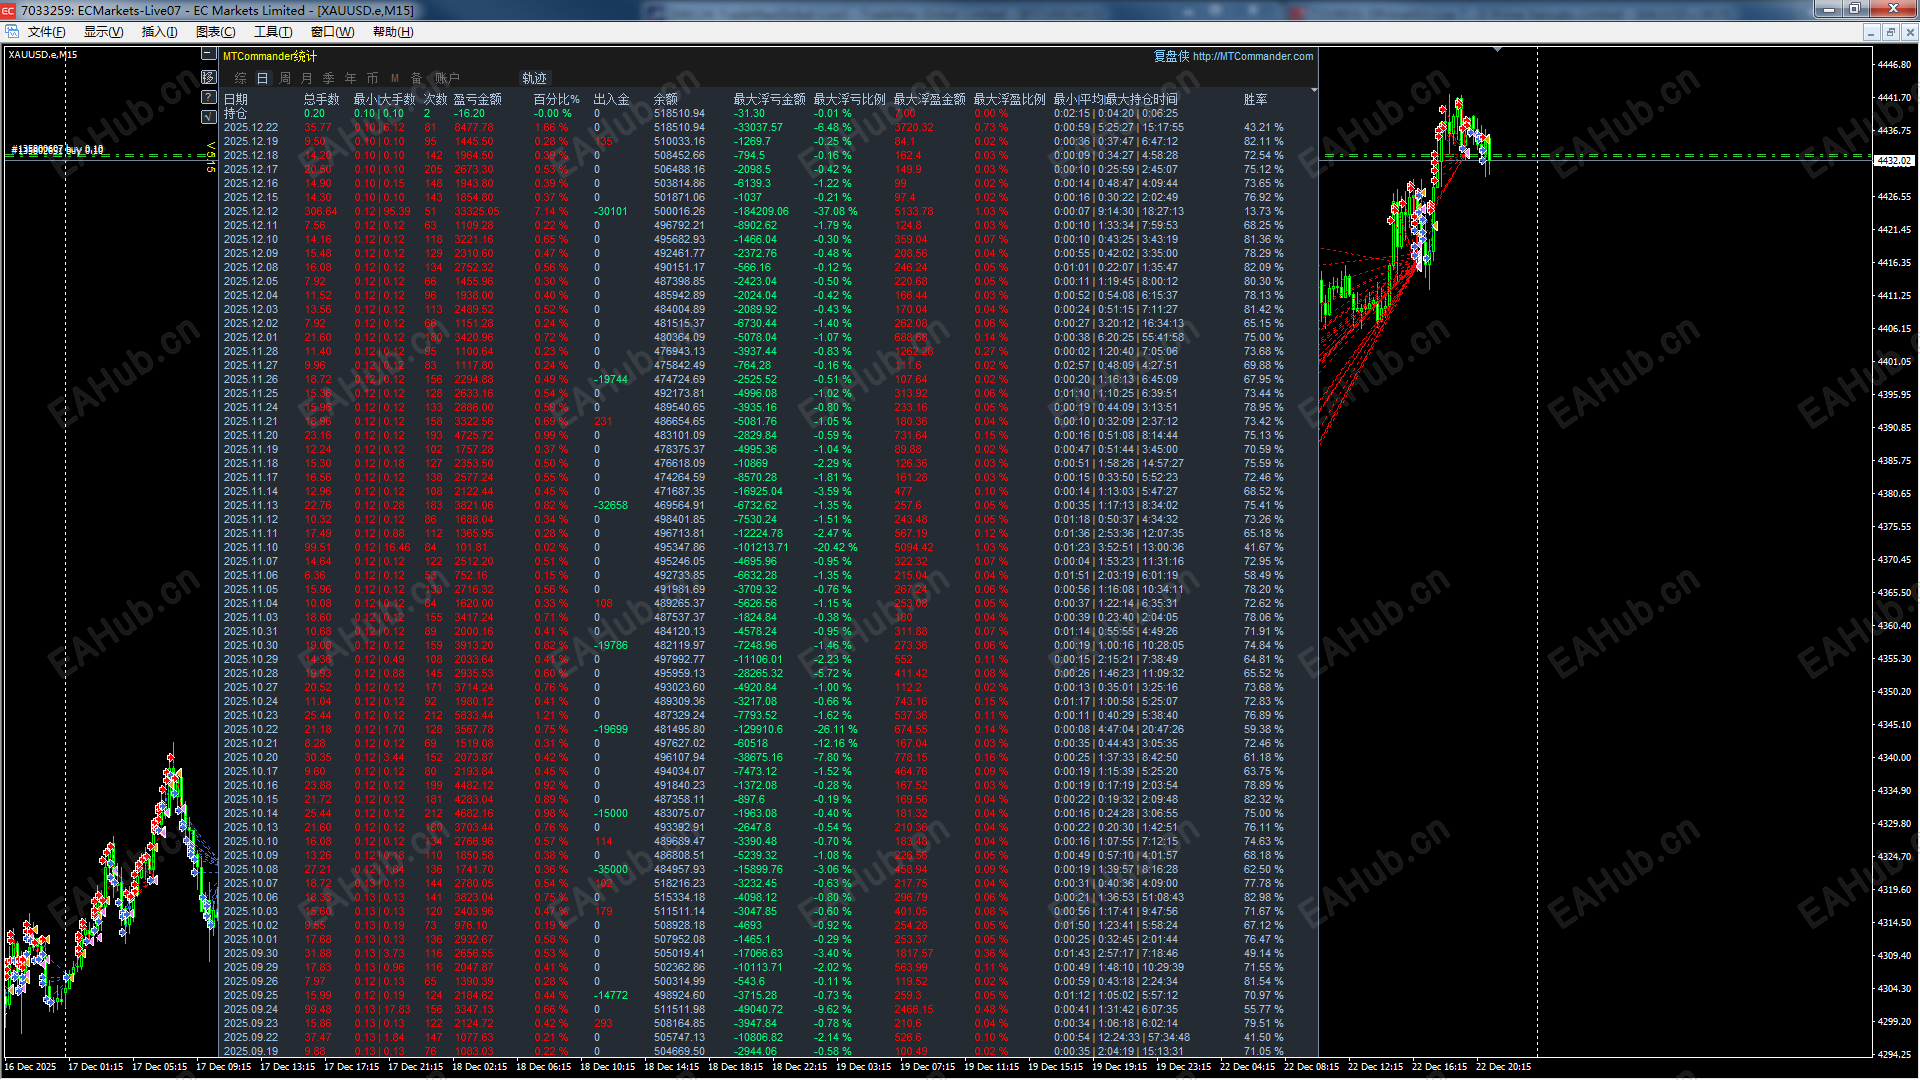1920x1080 pixels.
Task: Click the checkmark icon on the panel's left edge
Action: (x=208, y=117)
